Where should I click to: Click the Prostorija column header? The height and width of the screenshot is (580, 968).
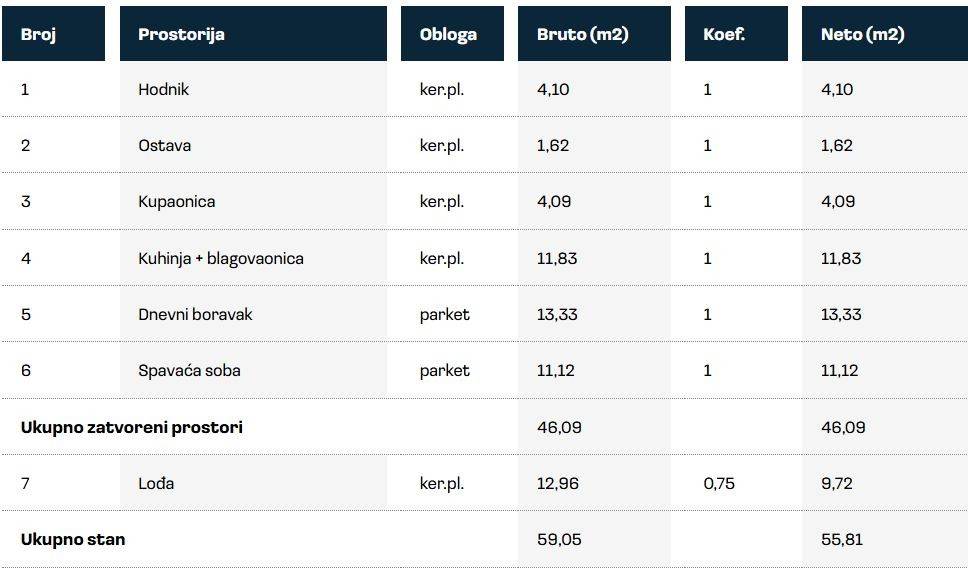pos(181,34)
